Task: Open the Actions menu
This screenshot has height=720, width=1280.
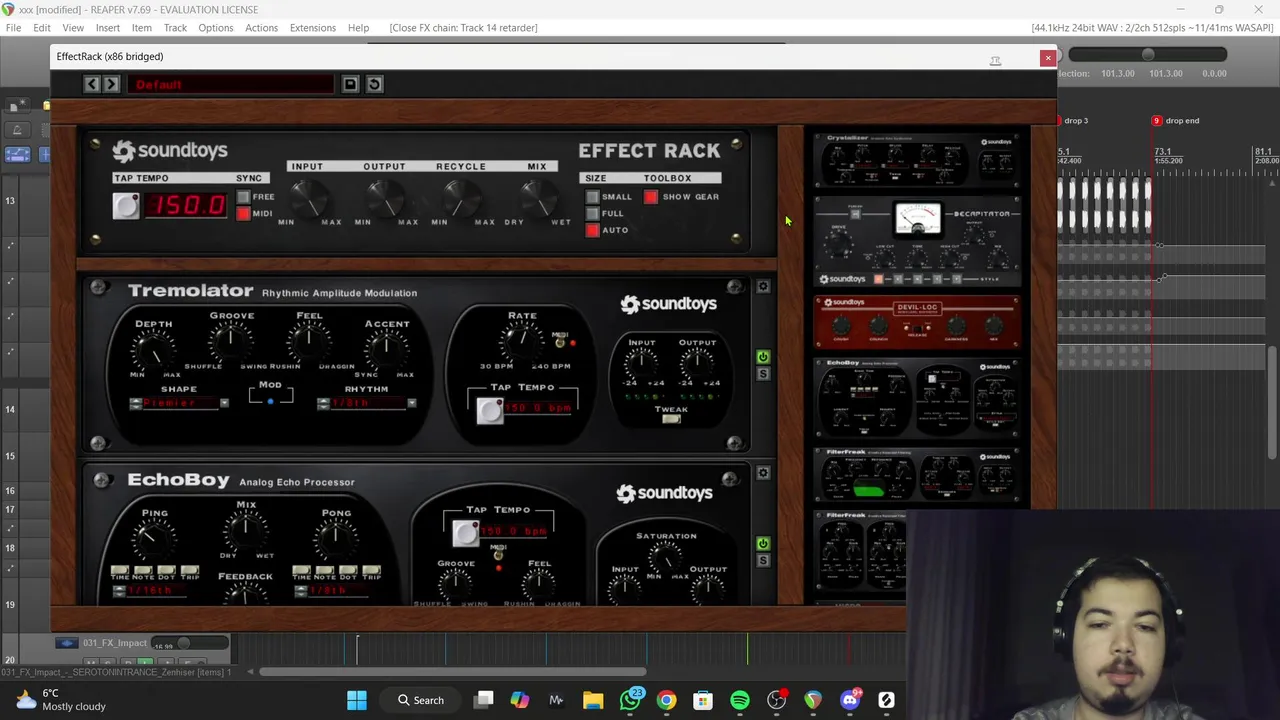Action: pyautogui.click(x=262, y=28)
